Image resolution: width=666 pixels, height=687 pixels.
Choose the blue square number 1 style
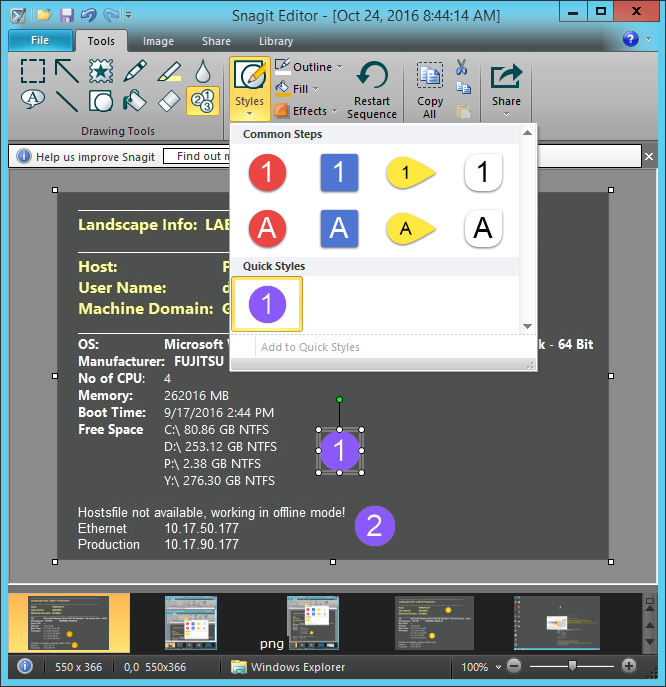click(339, 172)
